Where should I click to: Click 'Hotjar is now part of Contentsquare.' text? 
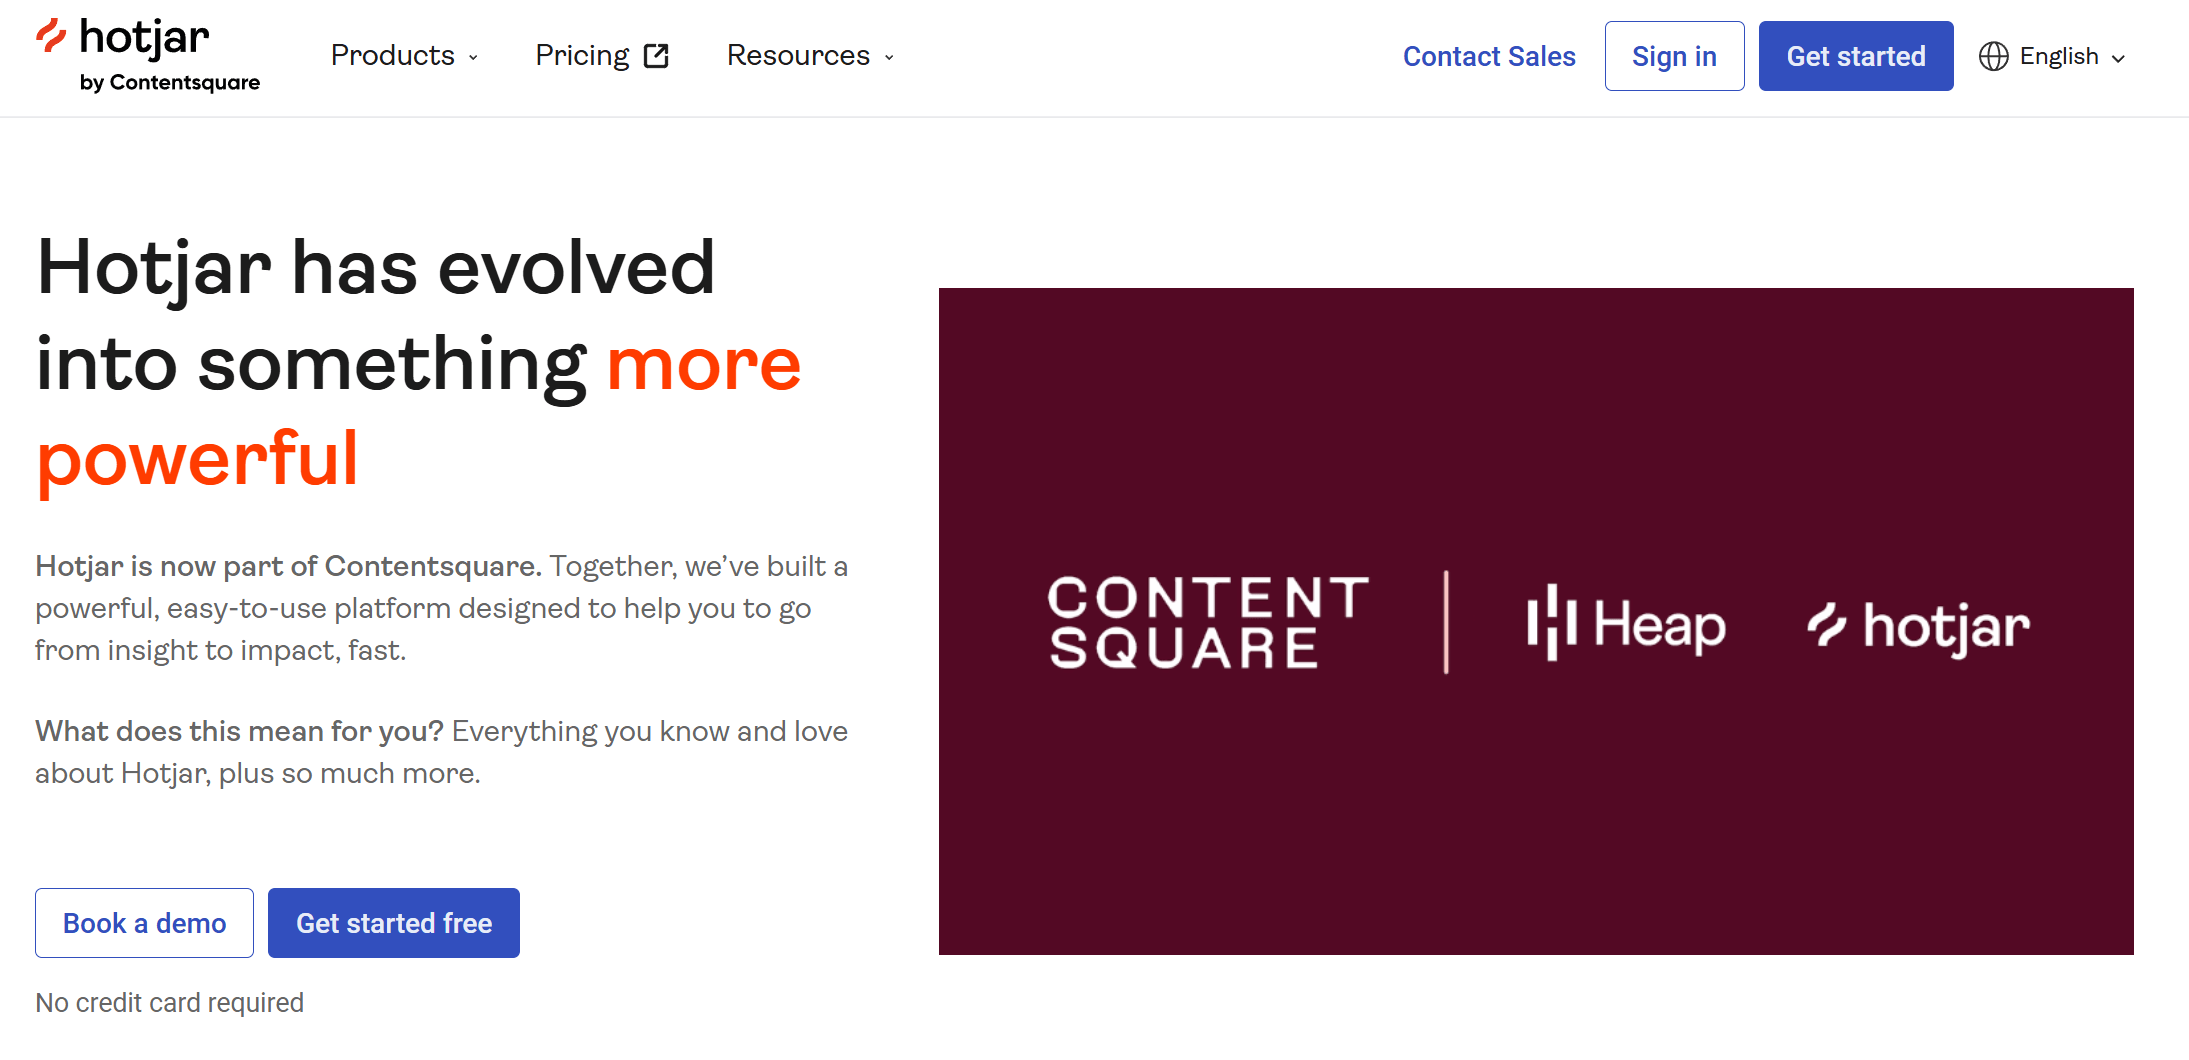coord(288,566)
